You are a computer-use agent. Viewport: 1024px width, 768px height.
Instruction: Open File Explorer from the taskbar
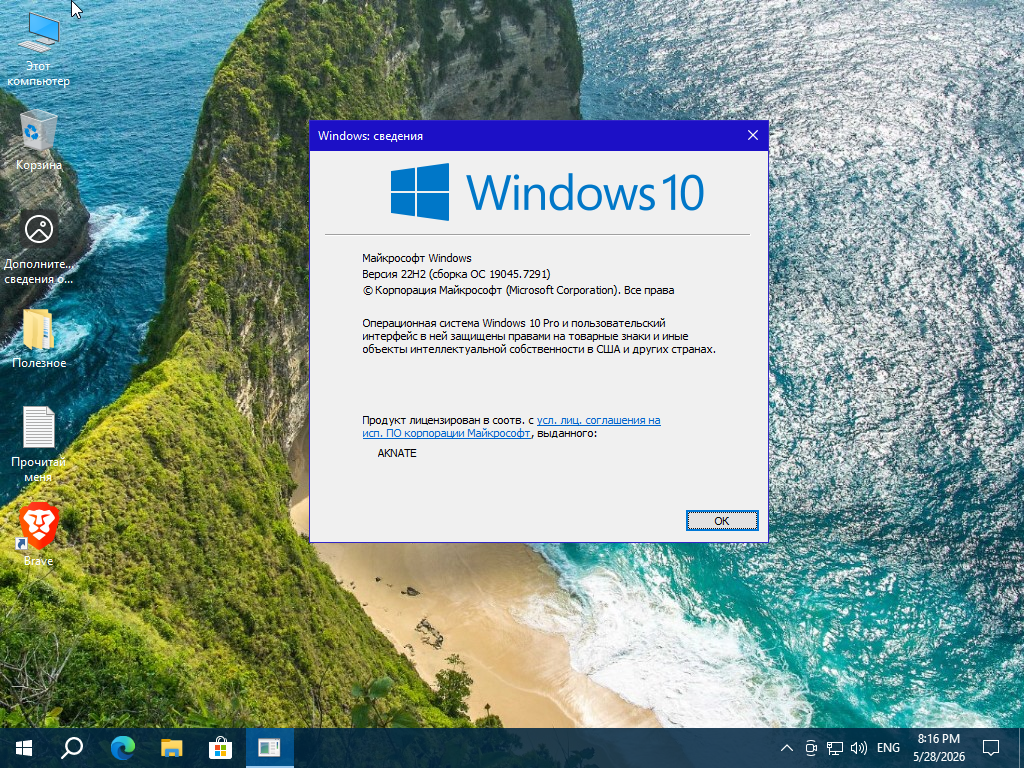pyautogui.click(x=171, y=748)
